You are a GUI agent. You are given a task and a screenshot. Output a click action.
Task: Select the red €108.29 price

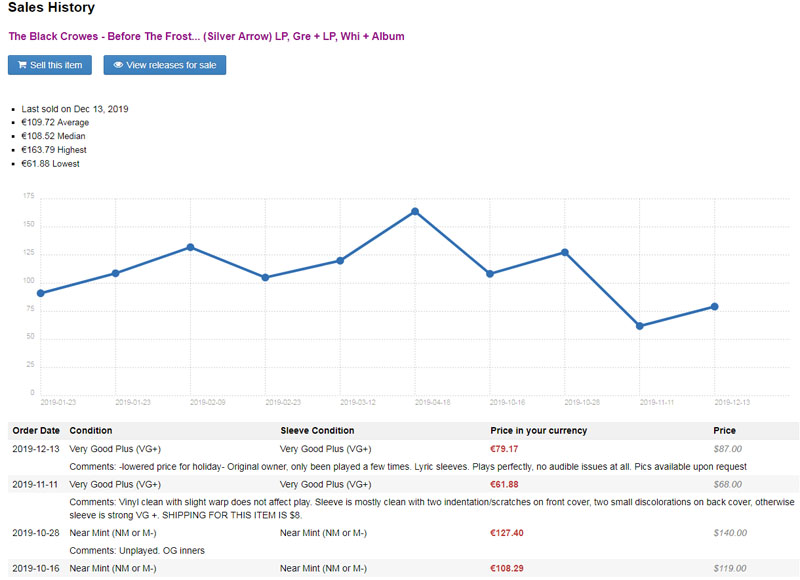coord(507,568)
